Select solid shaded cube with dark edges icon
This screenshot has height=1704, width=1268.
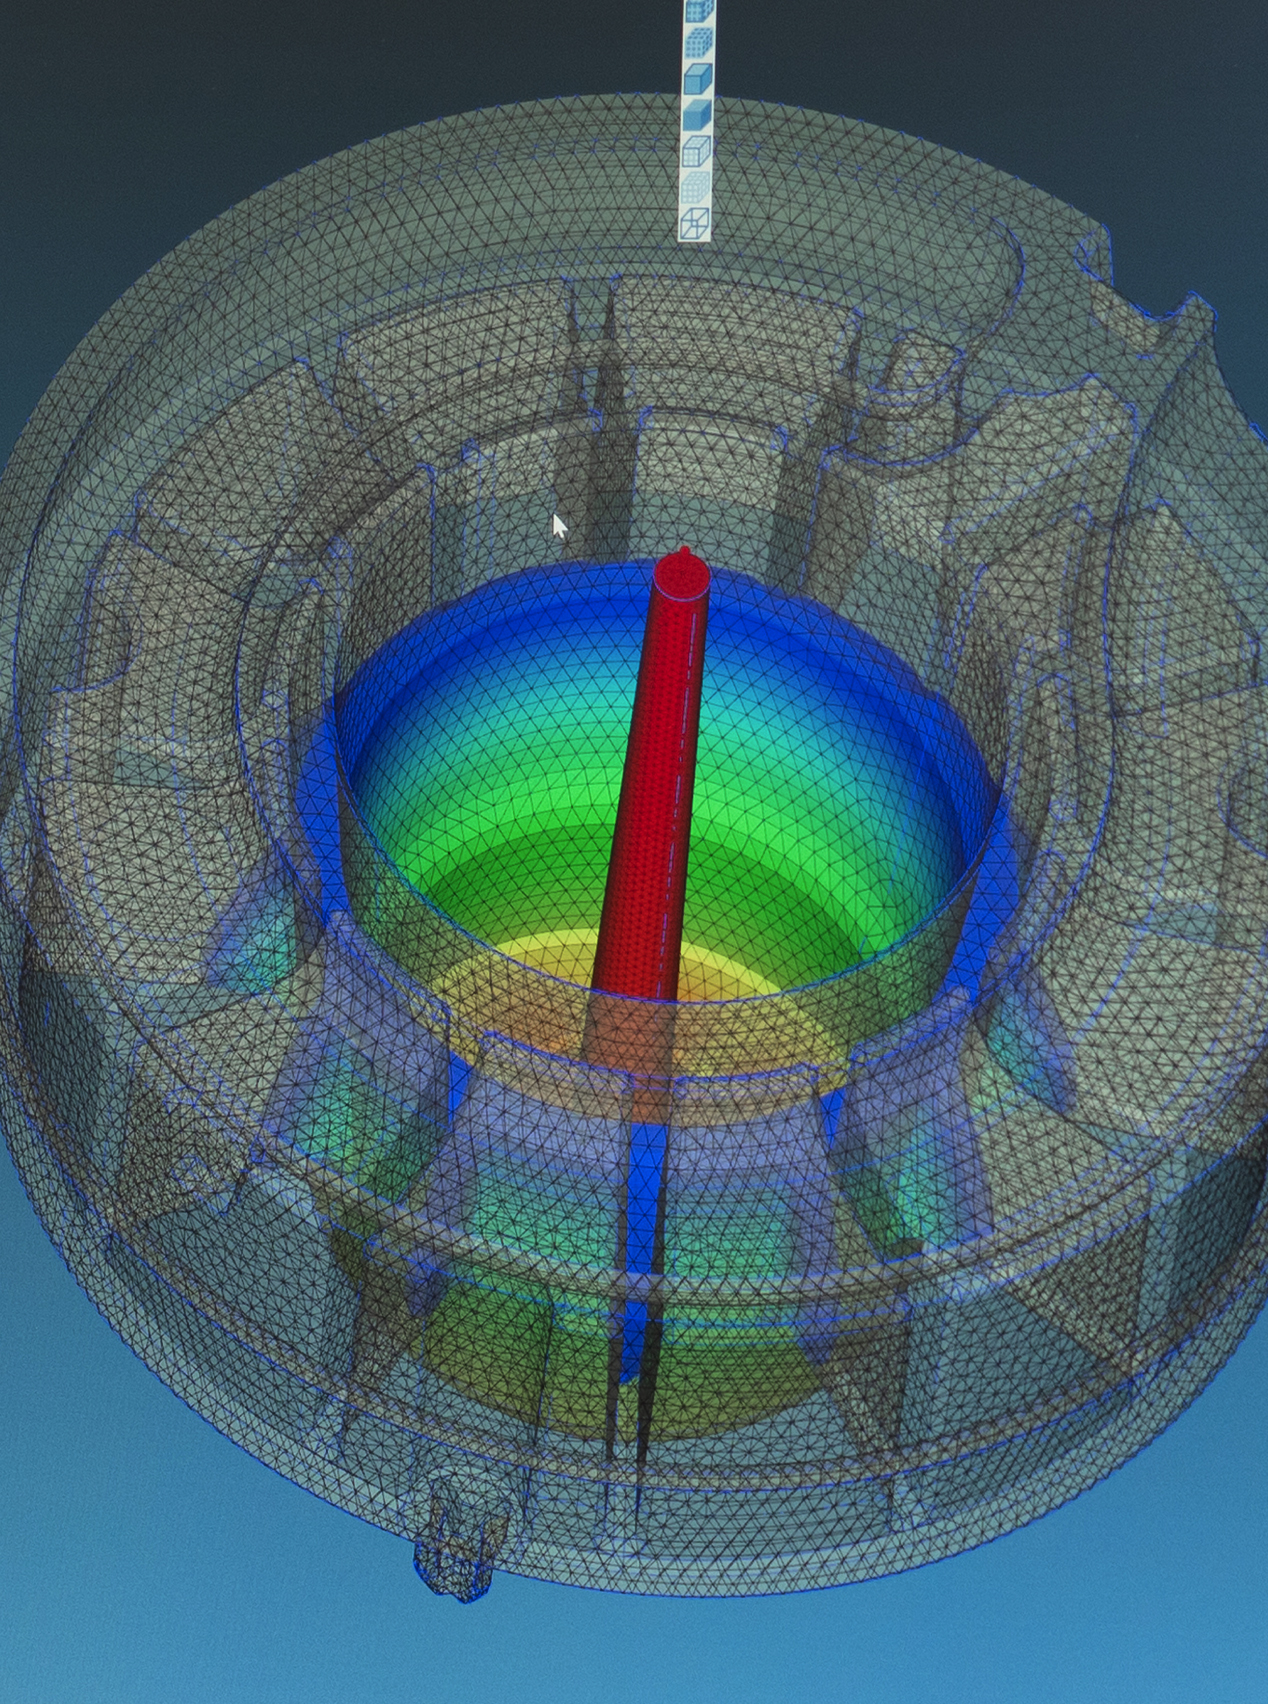[697, 78]
